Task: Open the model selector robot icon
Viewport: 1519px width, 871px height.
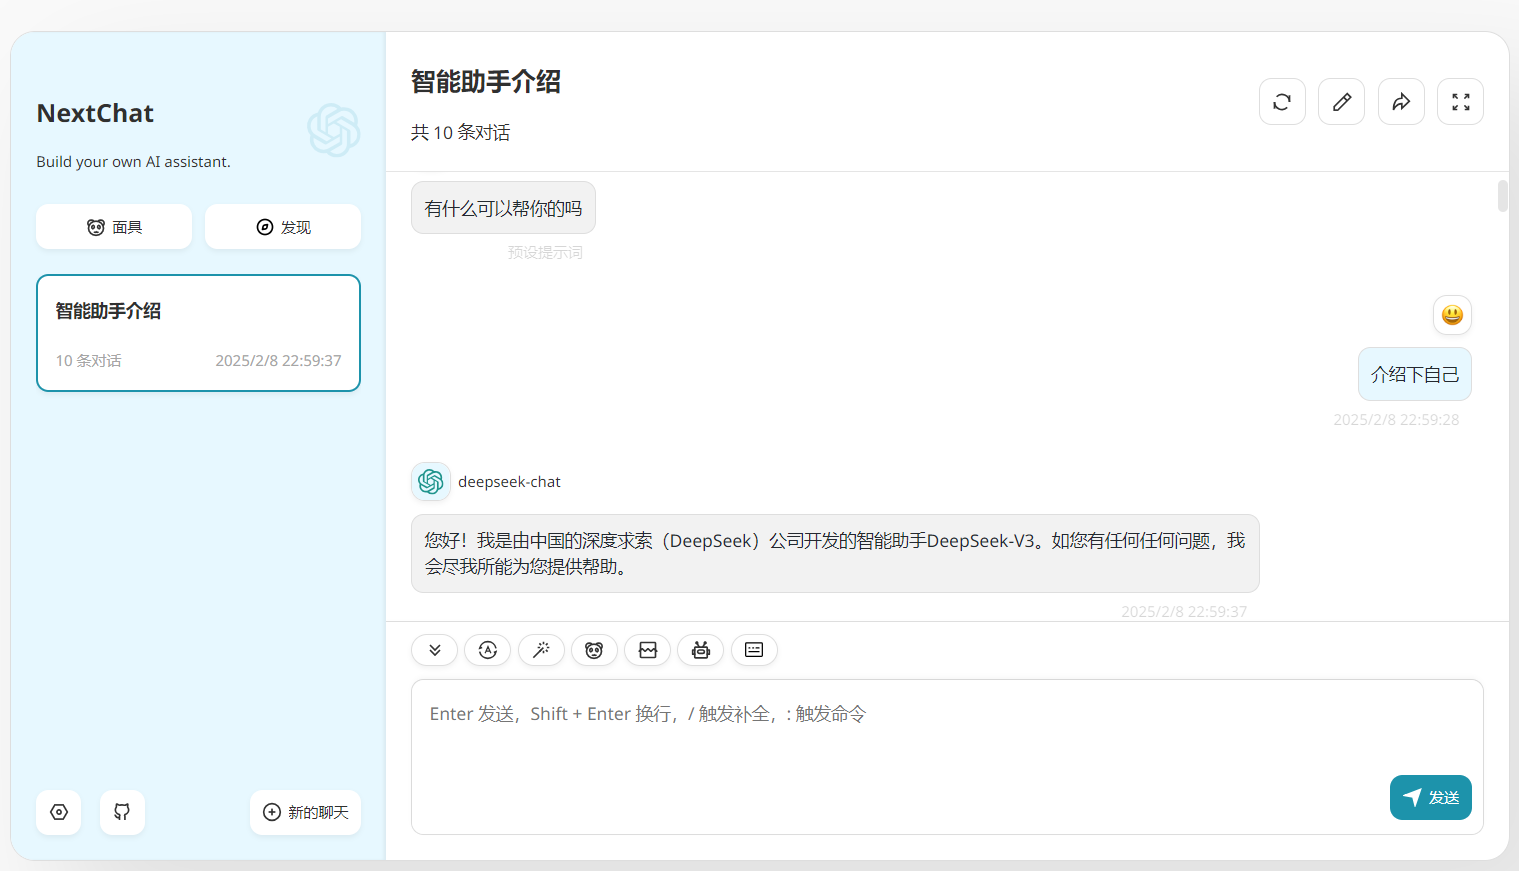Action: 701,650
